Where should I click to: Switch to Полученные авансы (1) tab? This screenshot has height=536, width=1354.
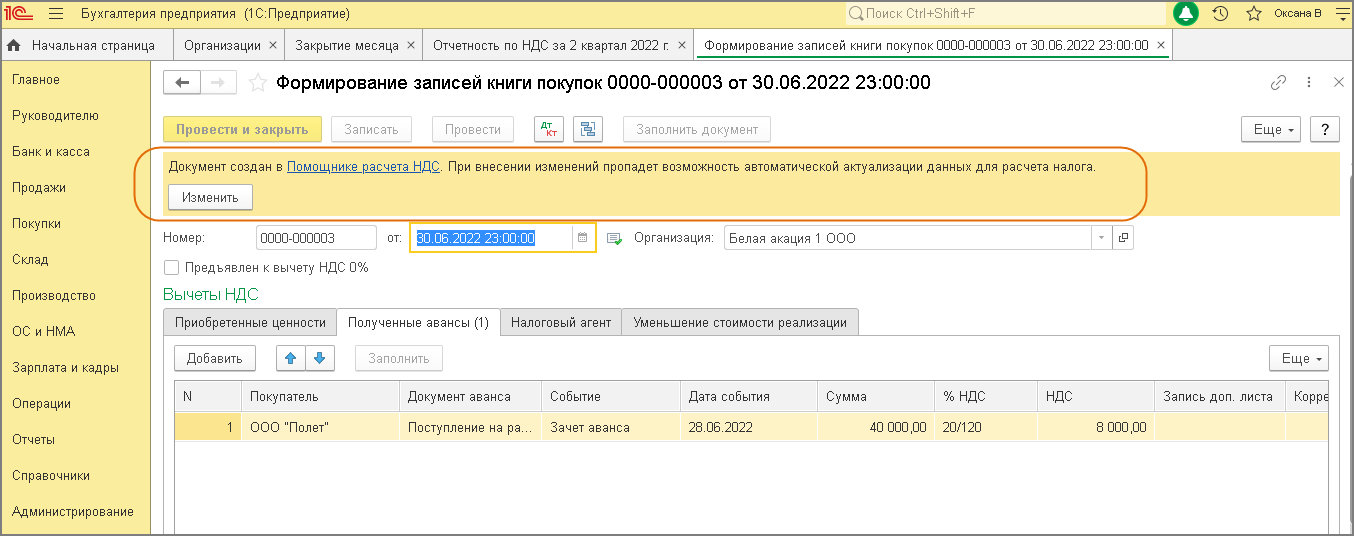(418, 322)
